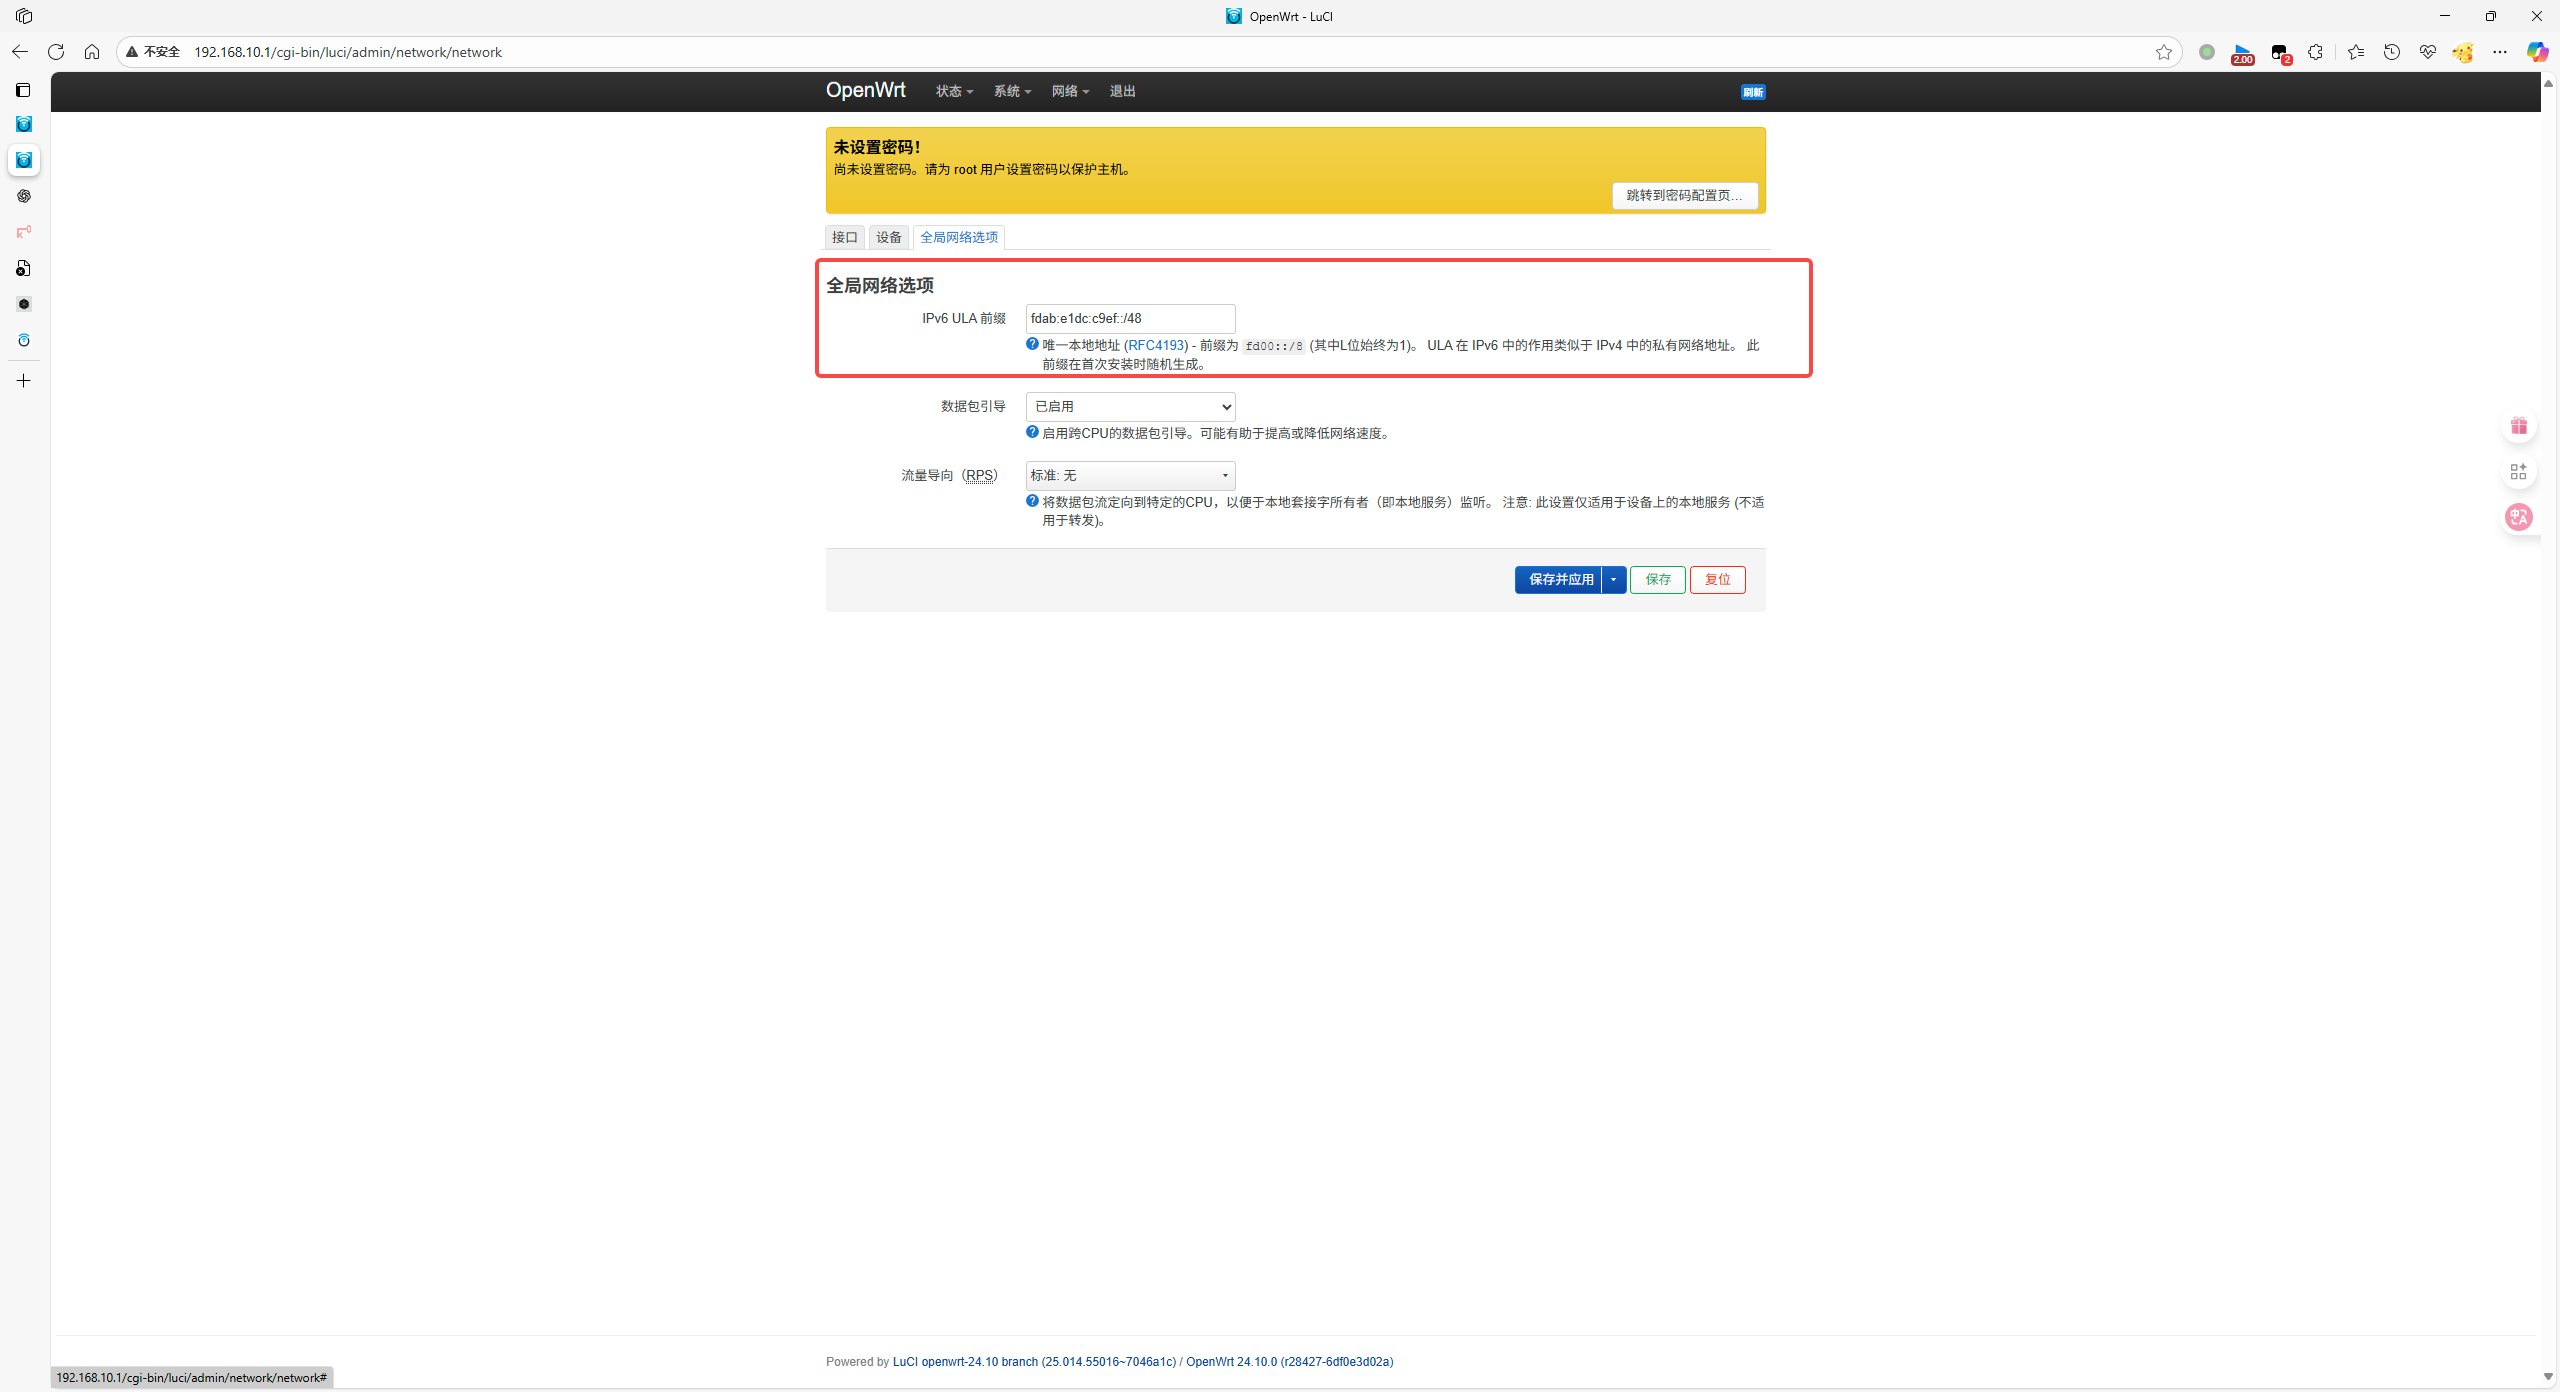Image resolution: width=2560 pixels, height=1392 pixels.
Task: Click the 保存 button
Action: click(1658, 580)
